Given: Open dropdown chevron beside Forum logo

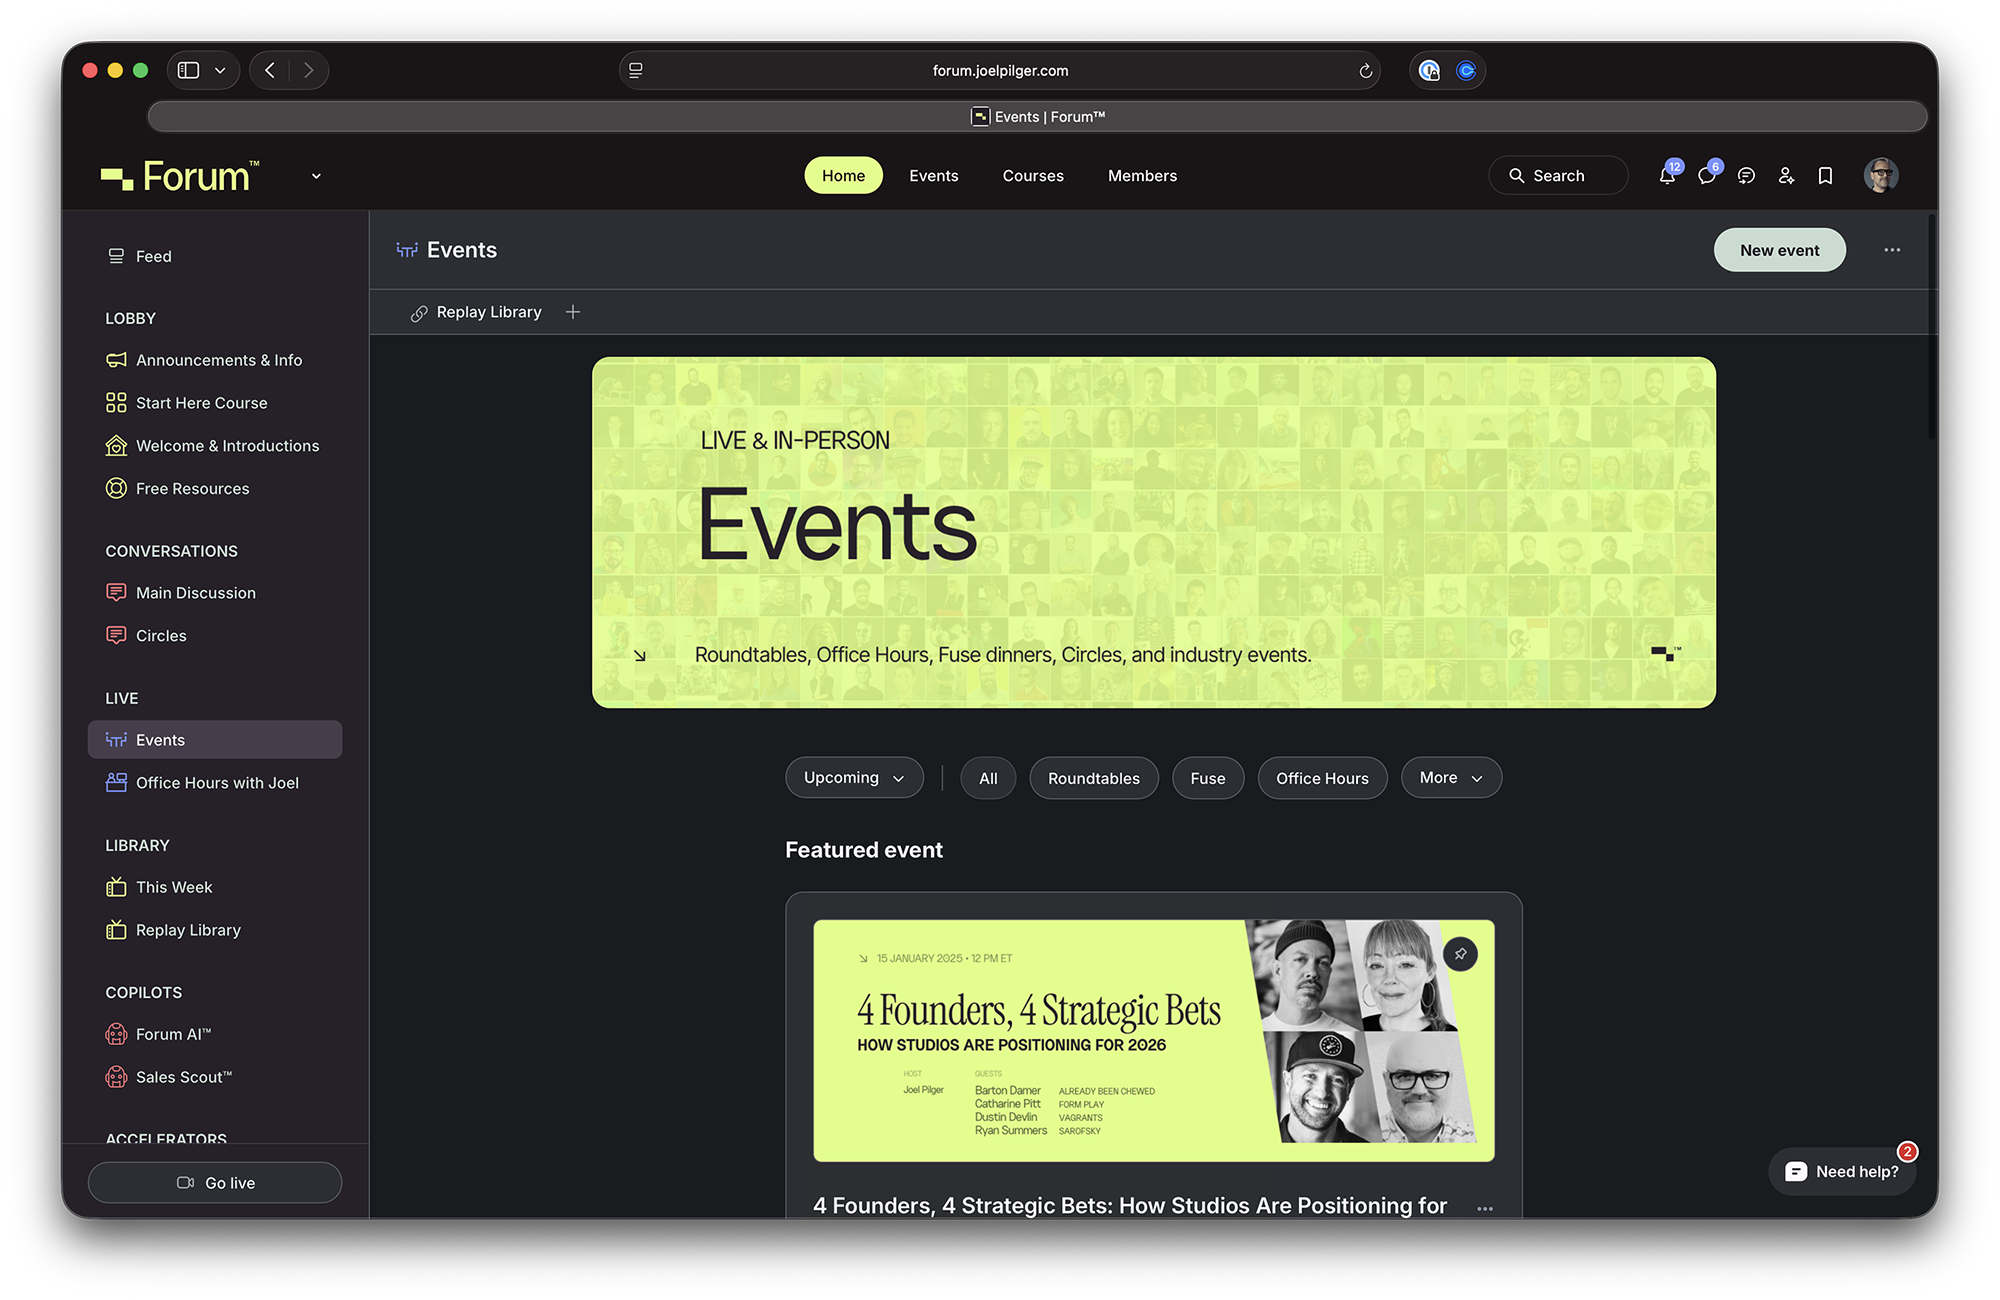Looking at the screenshot, I should click(x=316, y=176).
